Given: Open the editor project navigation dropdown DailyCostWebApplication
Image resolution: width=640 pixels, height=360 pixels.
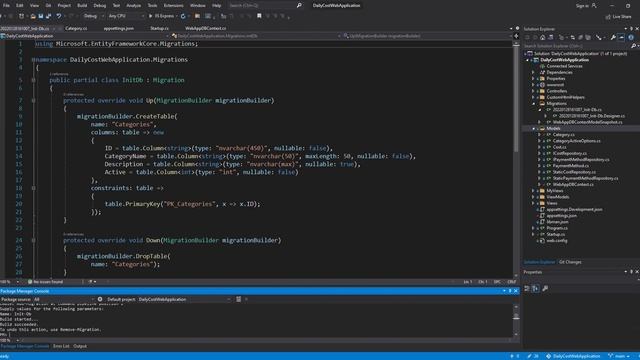Looking at the screenshot, I should [85, 36].
